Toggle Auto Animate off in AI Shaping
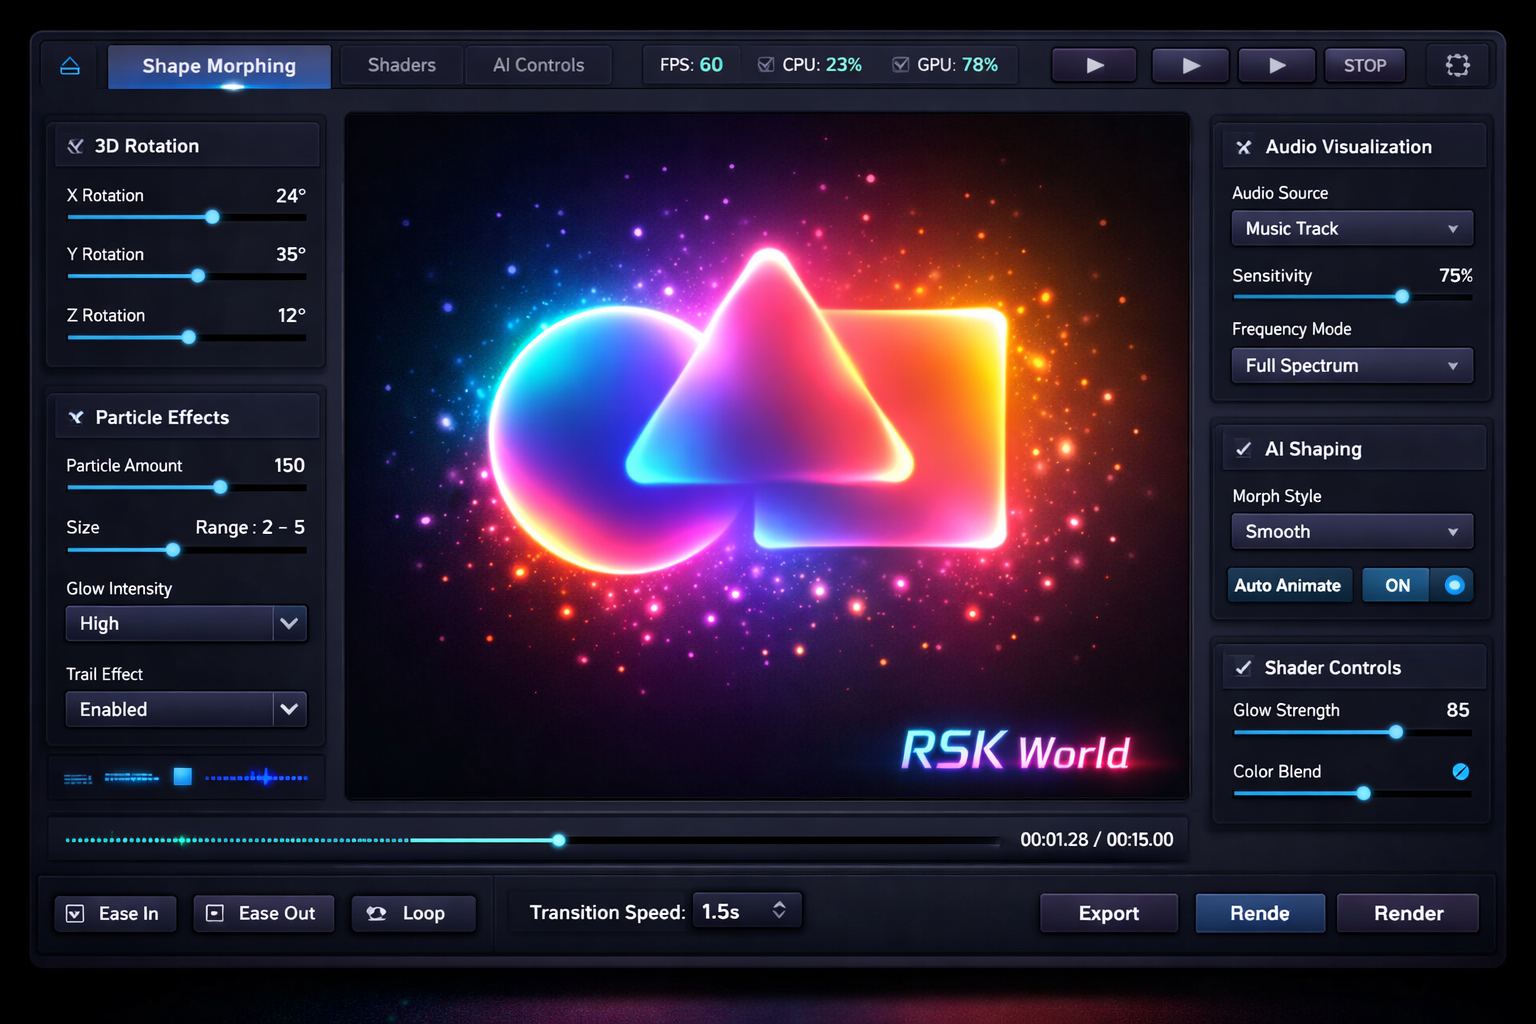 (1452, 585)
